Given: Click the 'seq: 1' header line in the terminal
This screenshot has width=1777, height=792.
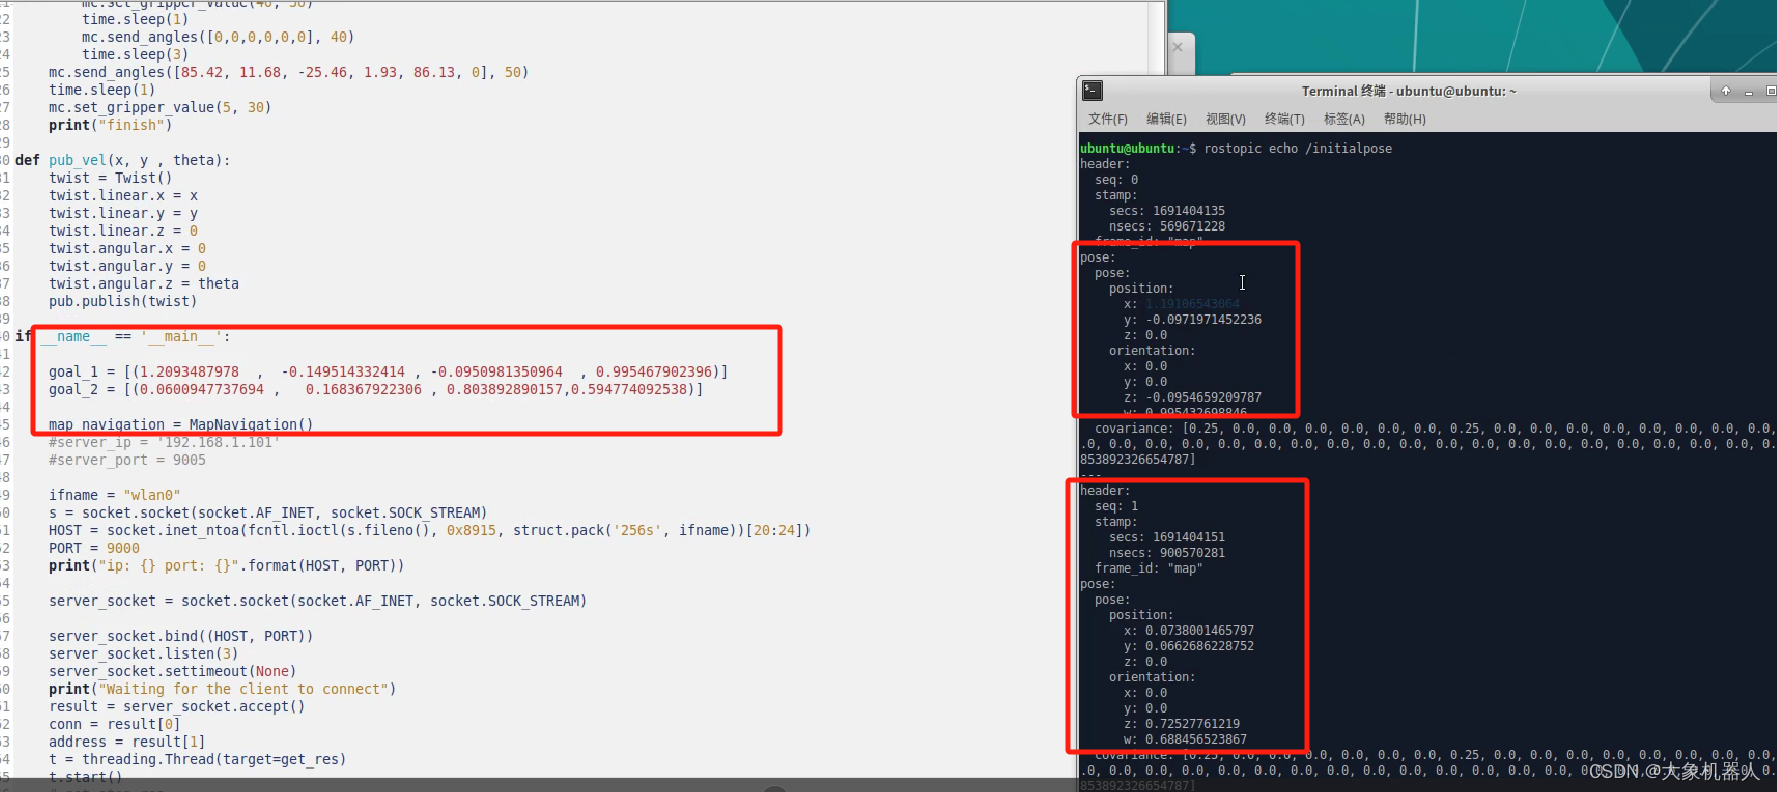Looking at the screenshot, I should pyautogui.click(x=1116, y=506).
